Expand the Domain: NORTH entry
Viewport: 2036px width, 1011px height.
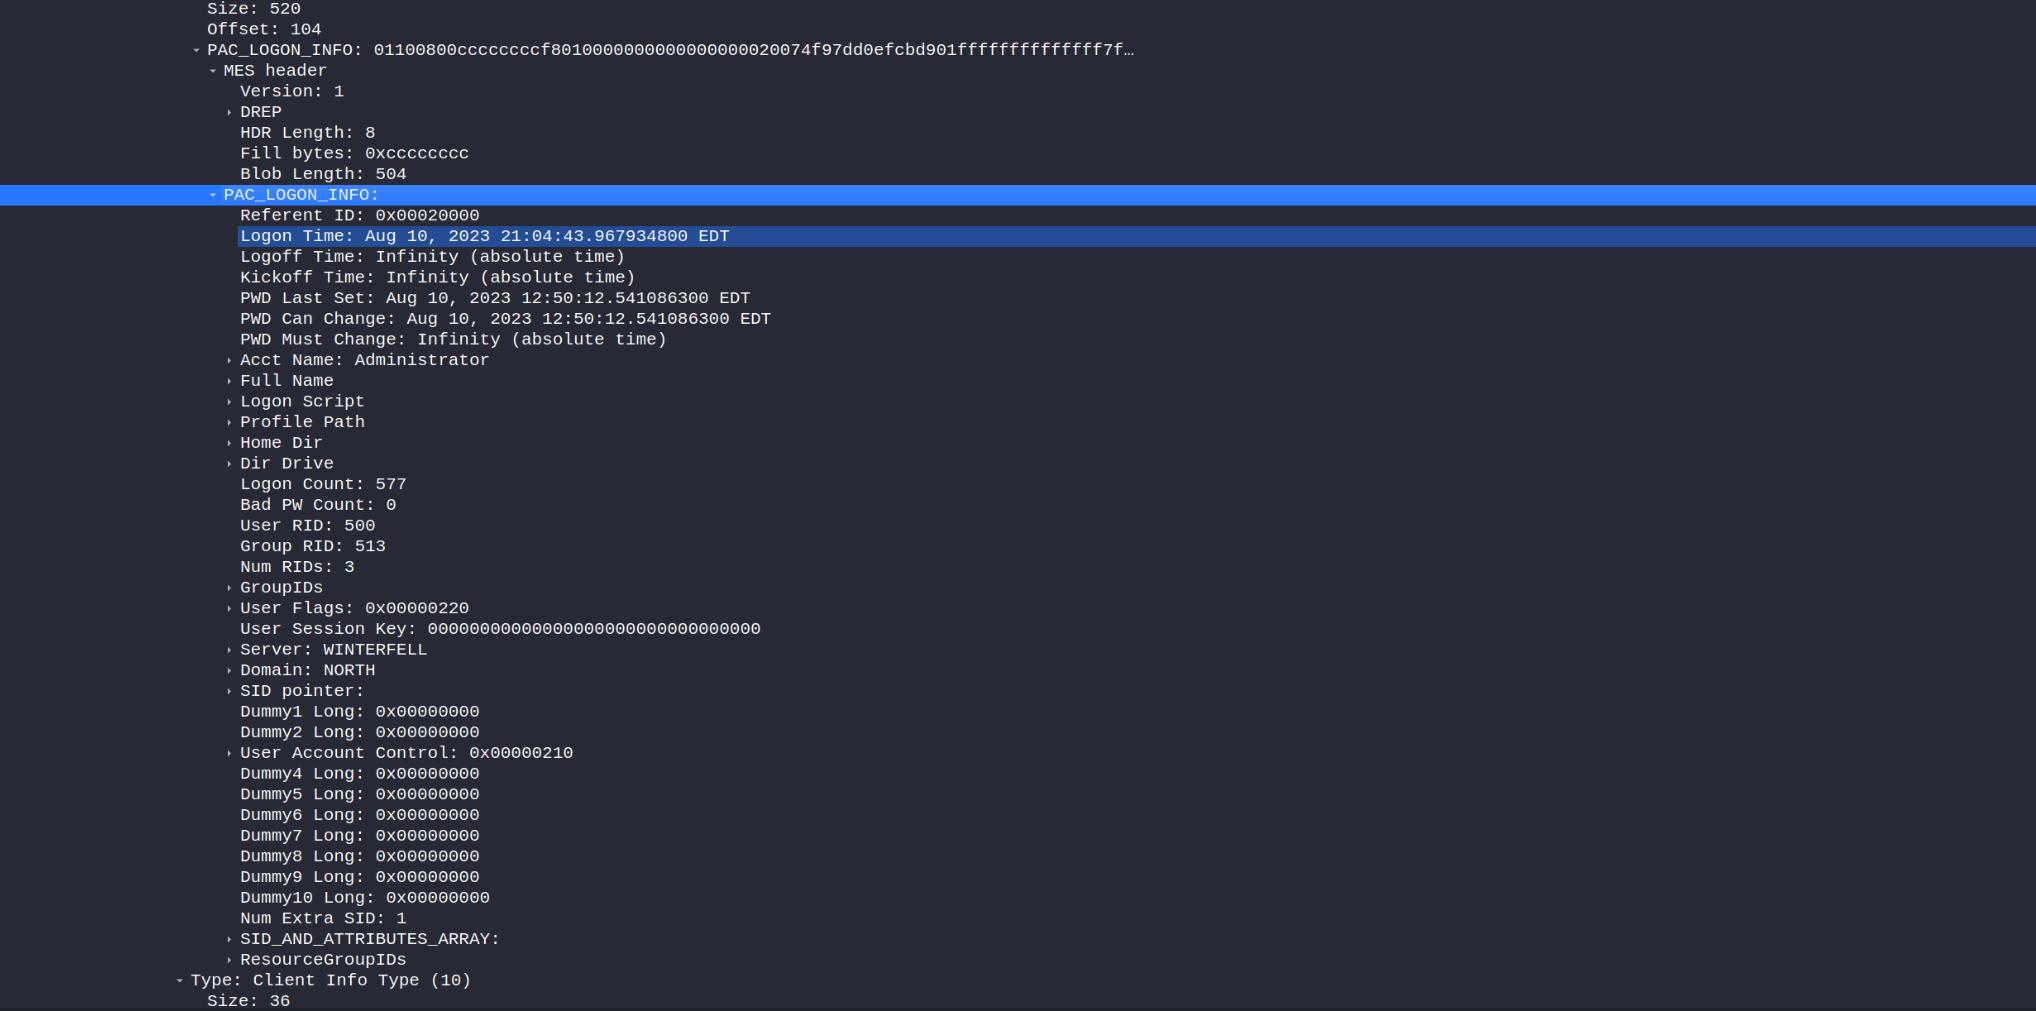[229, 671]
